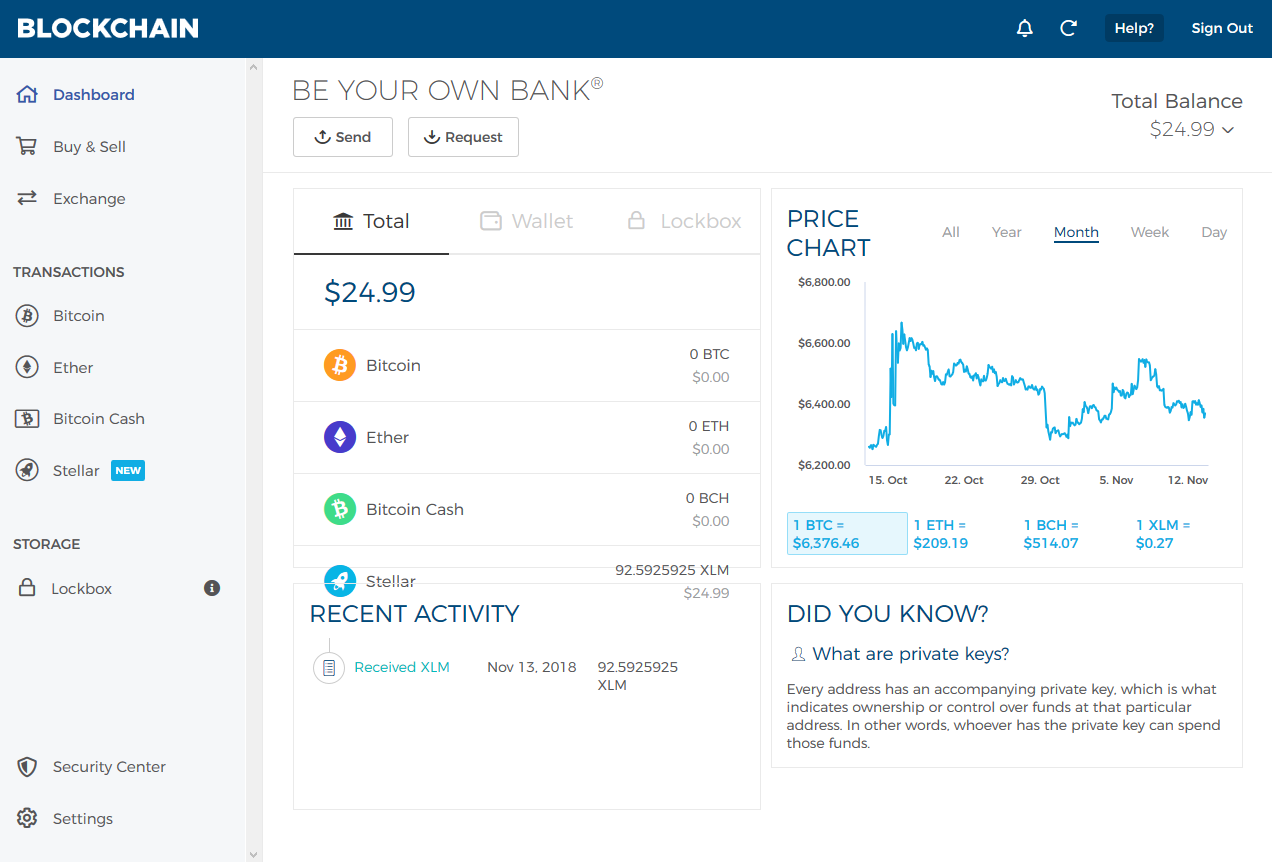Click the Bitcoin Cash green icon

pyautogui.click(x=340, y=509)
